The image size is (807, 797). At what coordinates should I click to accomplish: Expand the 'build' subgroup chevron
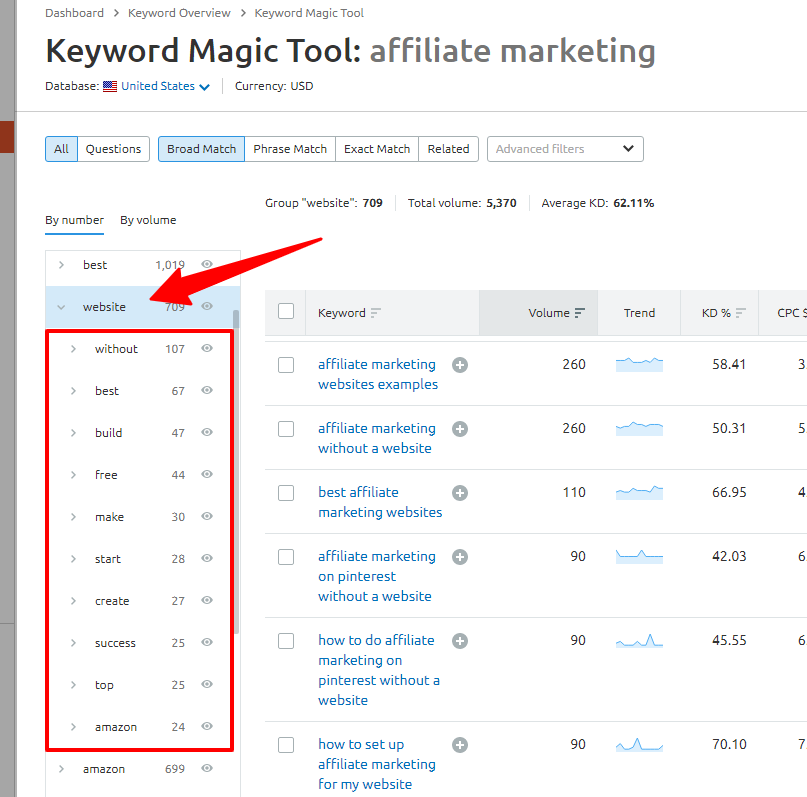73,433
